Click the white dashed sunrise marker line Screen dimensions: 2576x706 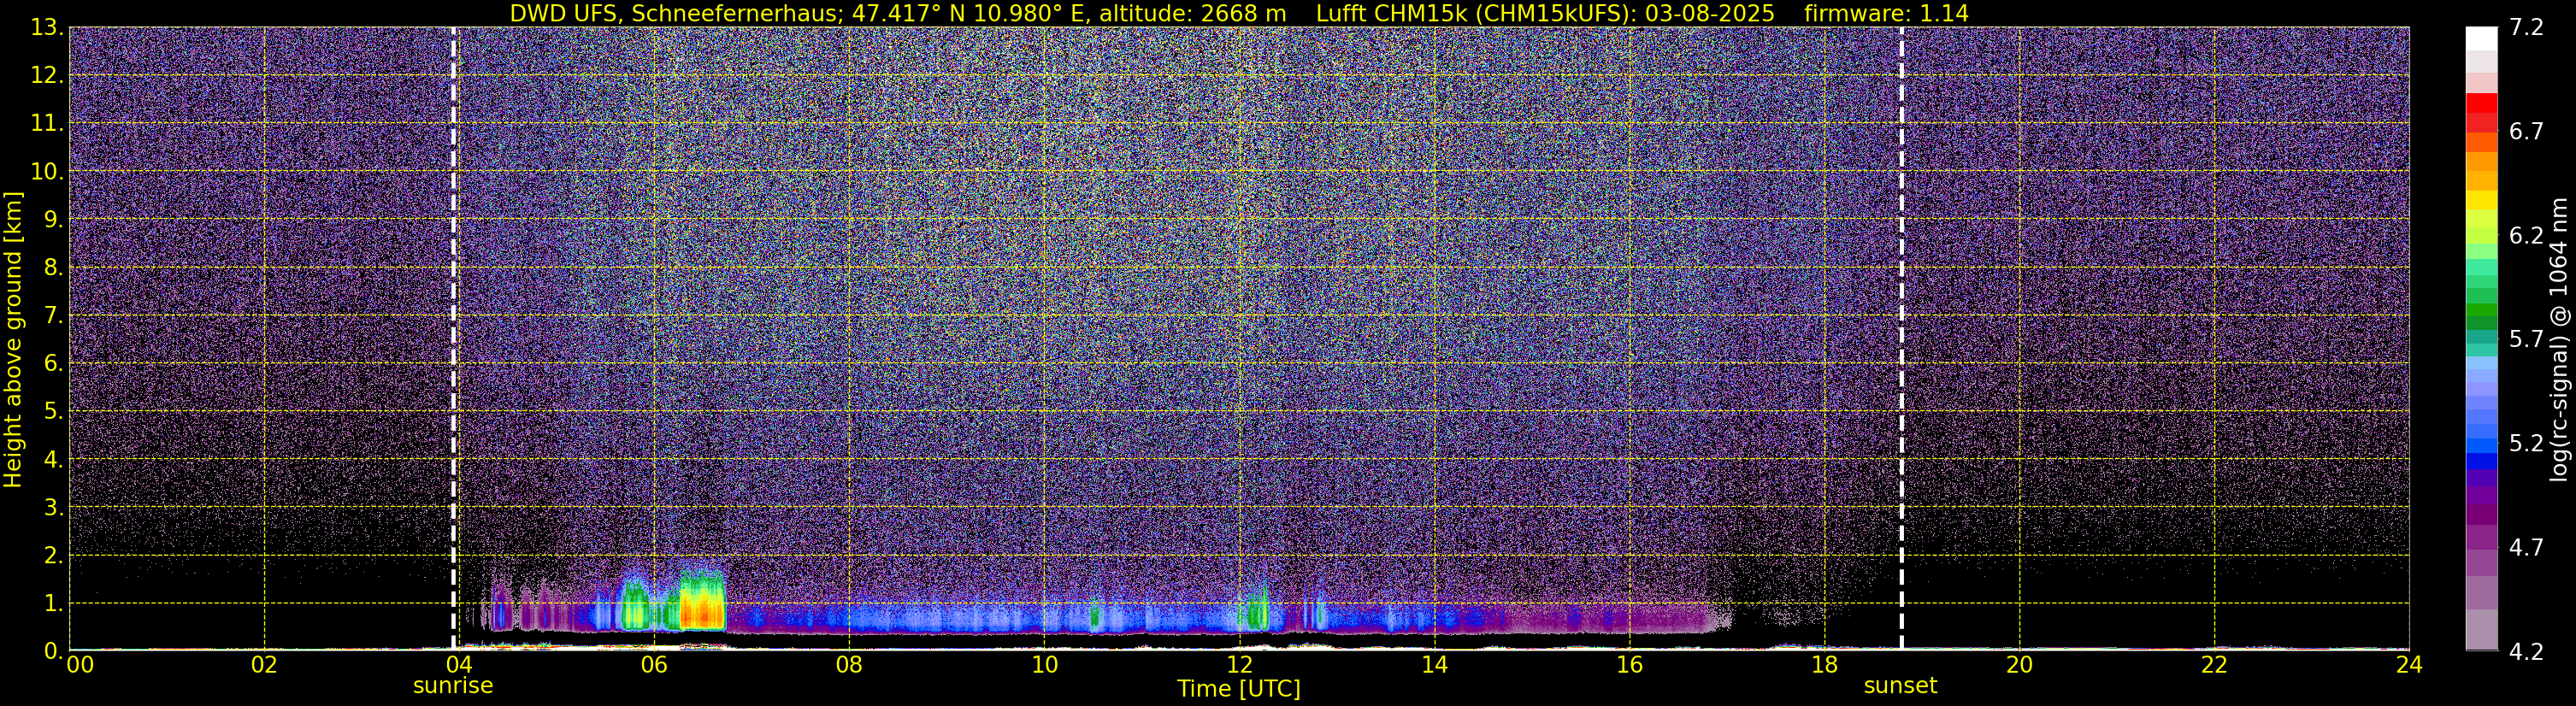point(453,338)
